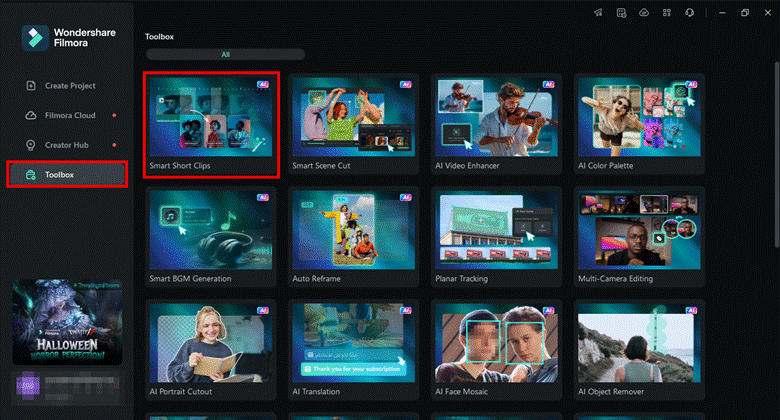Select the Toolbox menu item
Screen dimensions: 780x420
click(x=67, y=175)
